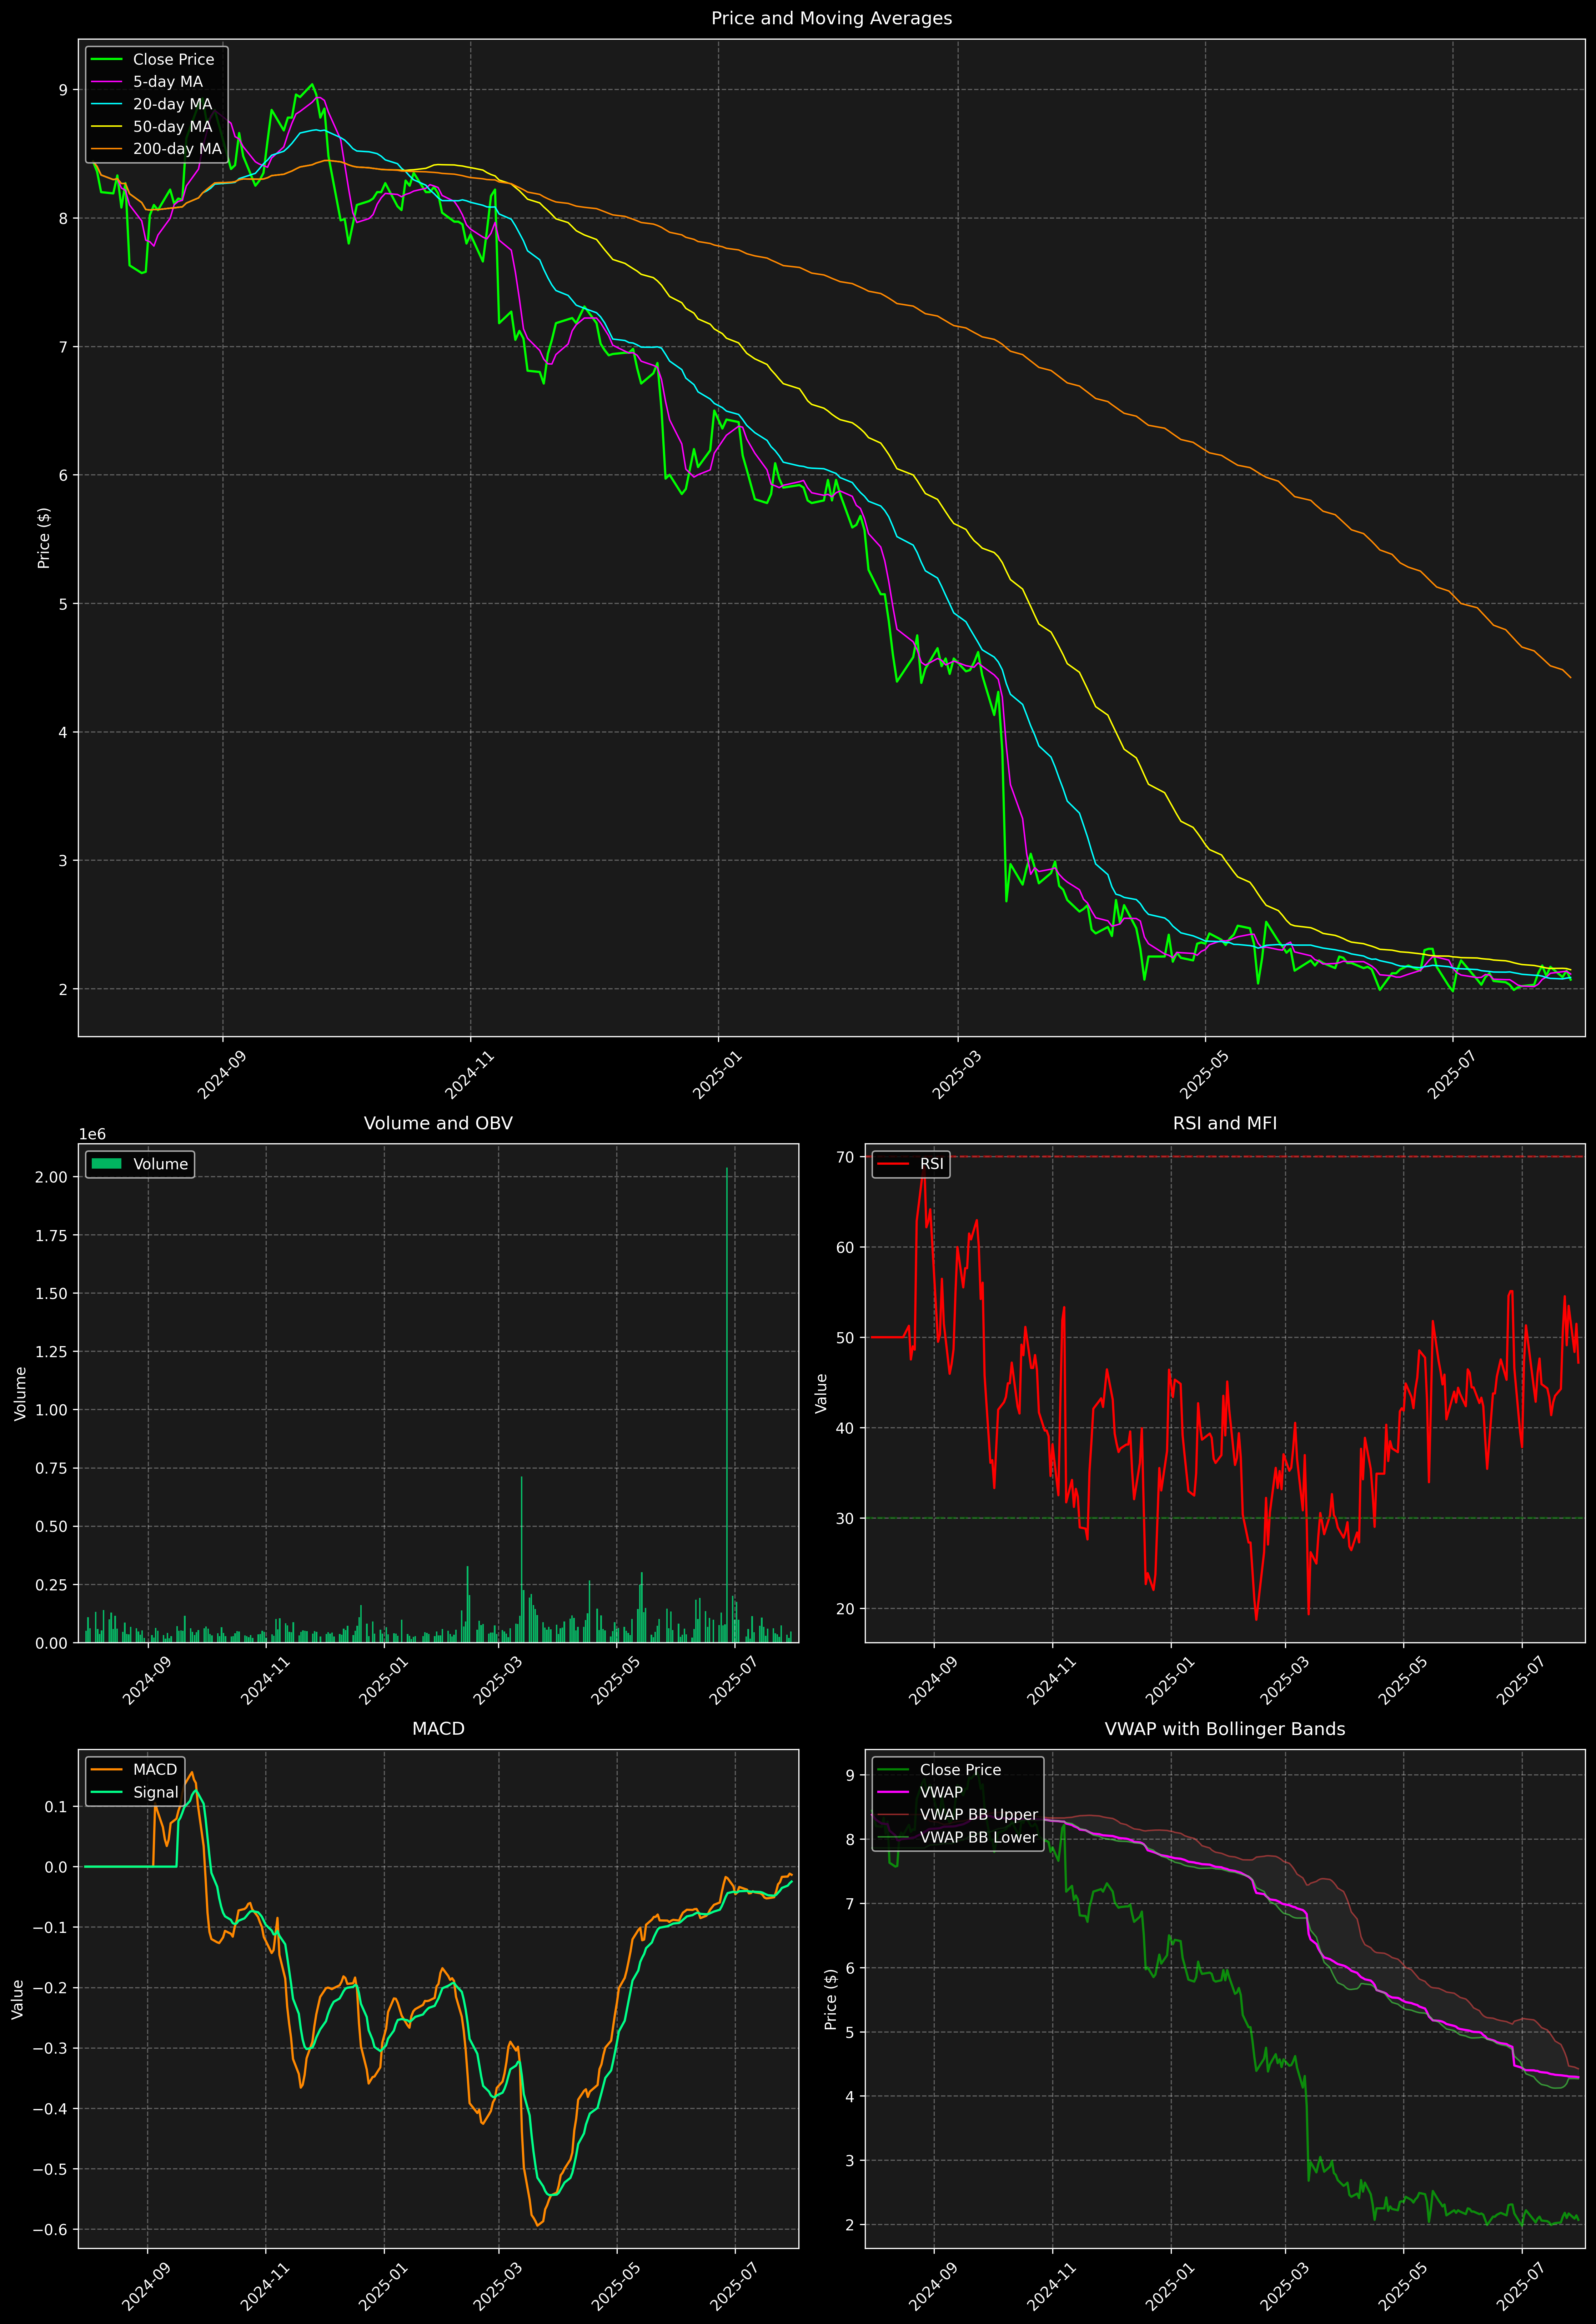Click the 'Price and Moving Averages' chart title

point(831,18)
